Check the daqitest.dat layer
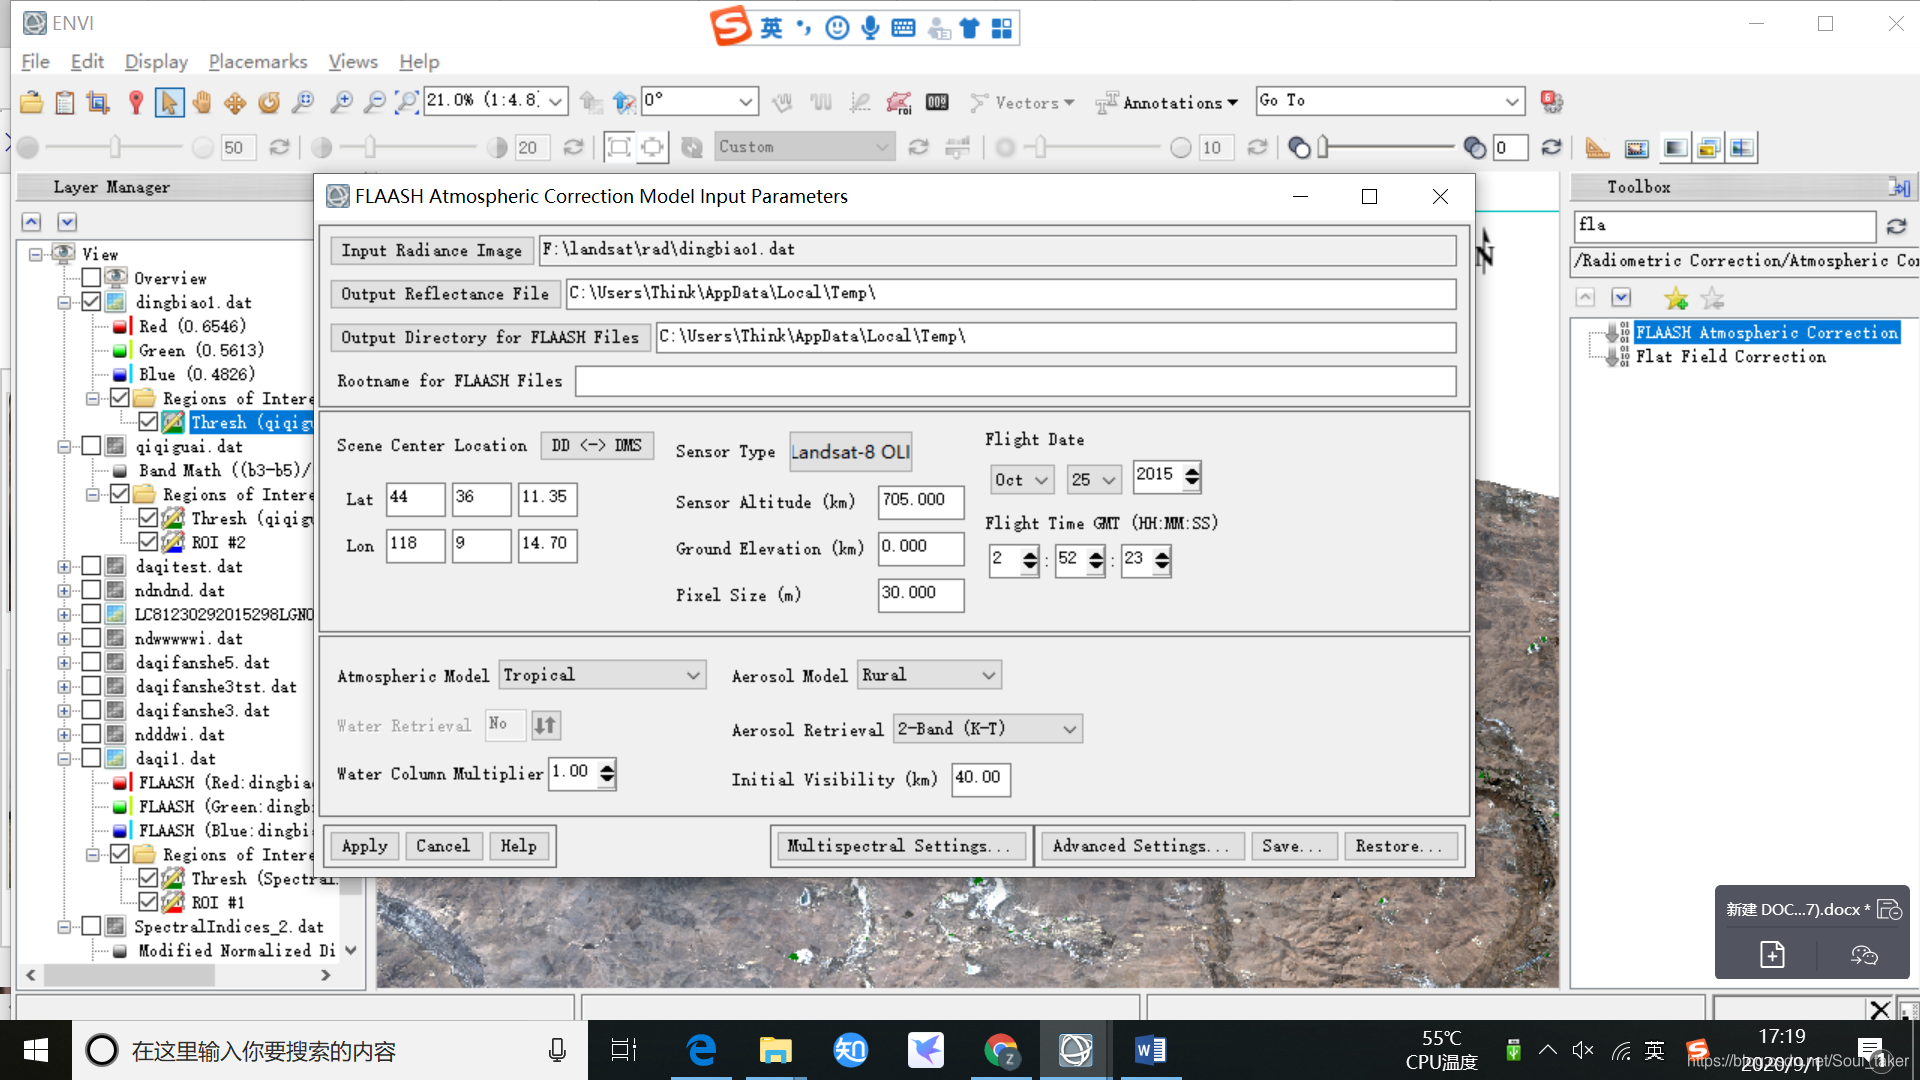This screenshot has height=1080, width=1920. coord(91,565)
